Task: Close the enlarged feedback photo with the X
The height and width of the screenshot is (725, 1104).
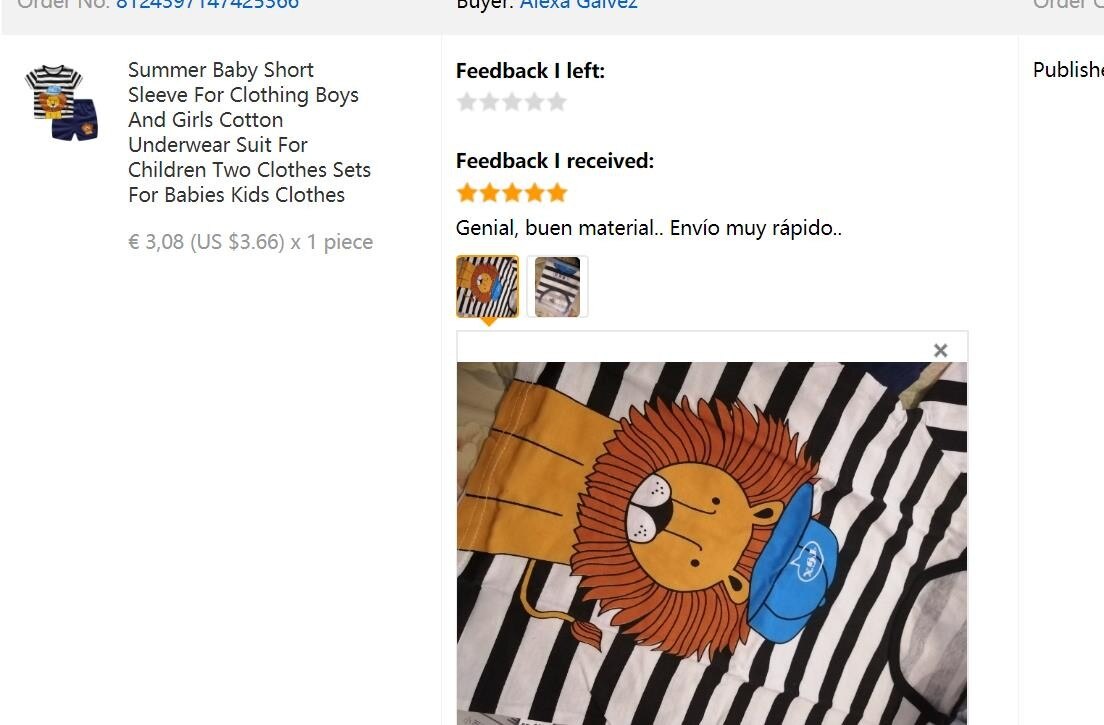Action: [x=939, y=350]
